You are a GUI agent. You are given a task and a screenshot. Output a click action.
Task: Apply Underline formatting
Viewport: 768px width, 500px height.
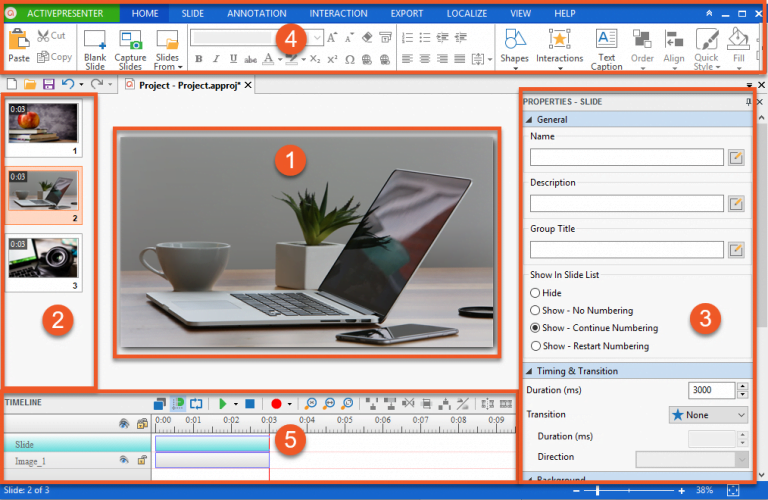[x=233, y=59]
